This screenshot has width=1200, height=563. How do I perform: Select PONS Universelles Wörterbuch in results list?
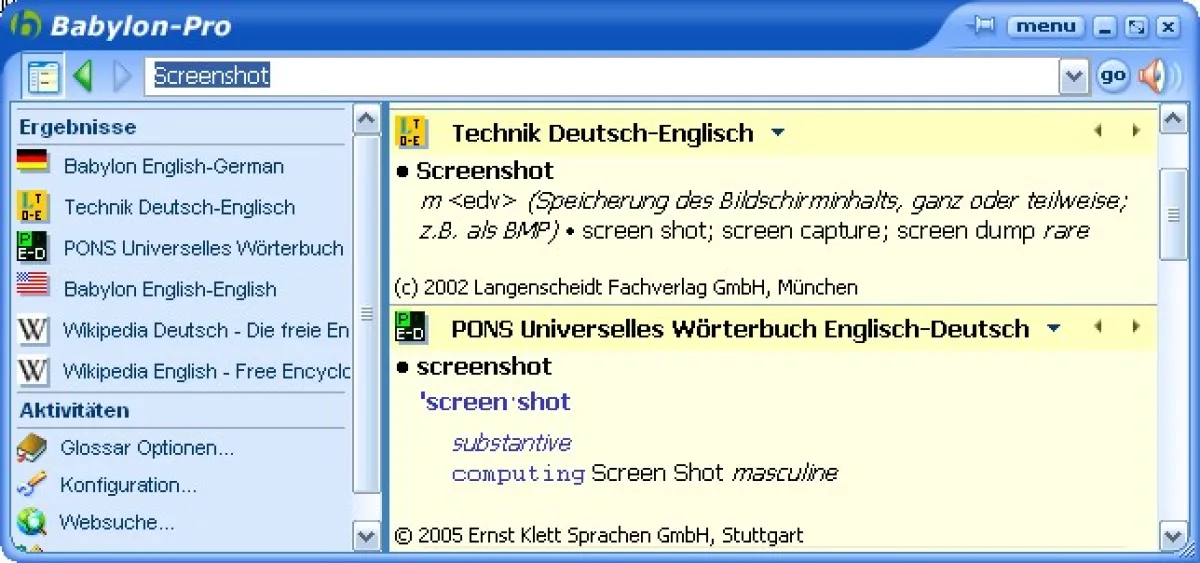click(x=204, y=248)
